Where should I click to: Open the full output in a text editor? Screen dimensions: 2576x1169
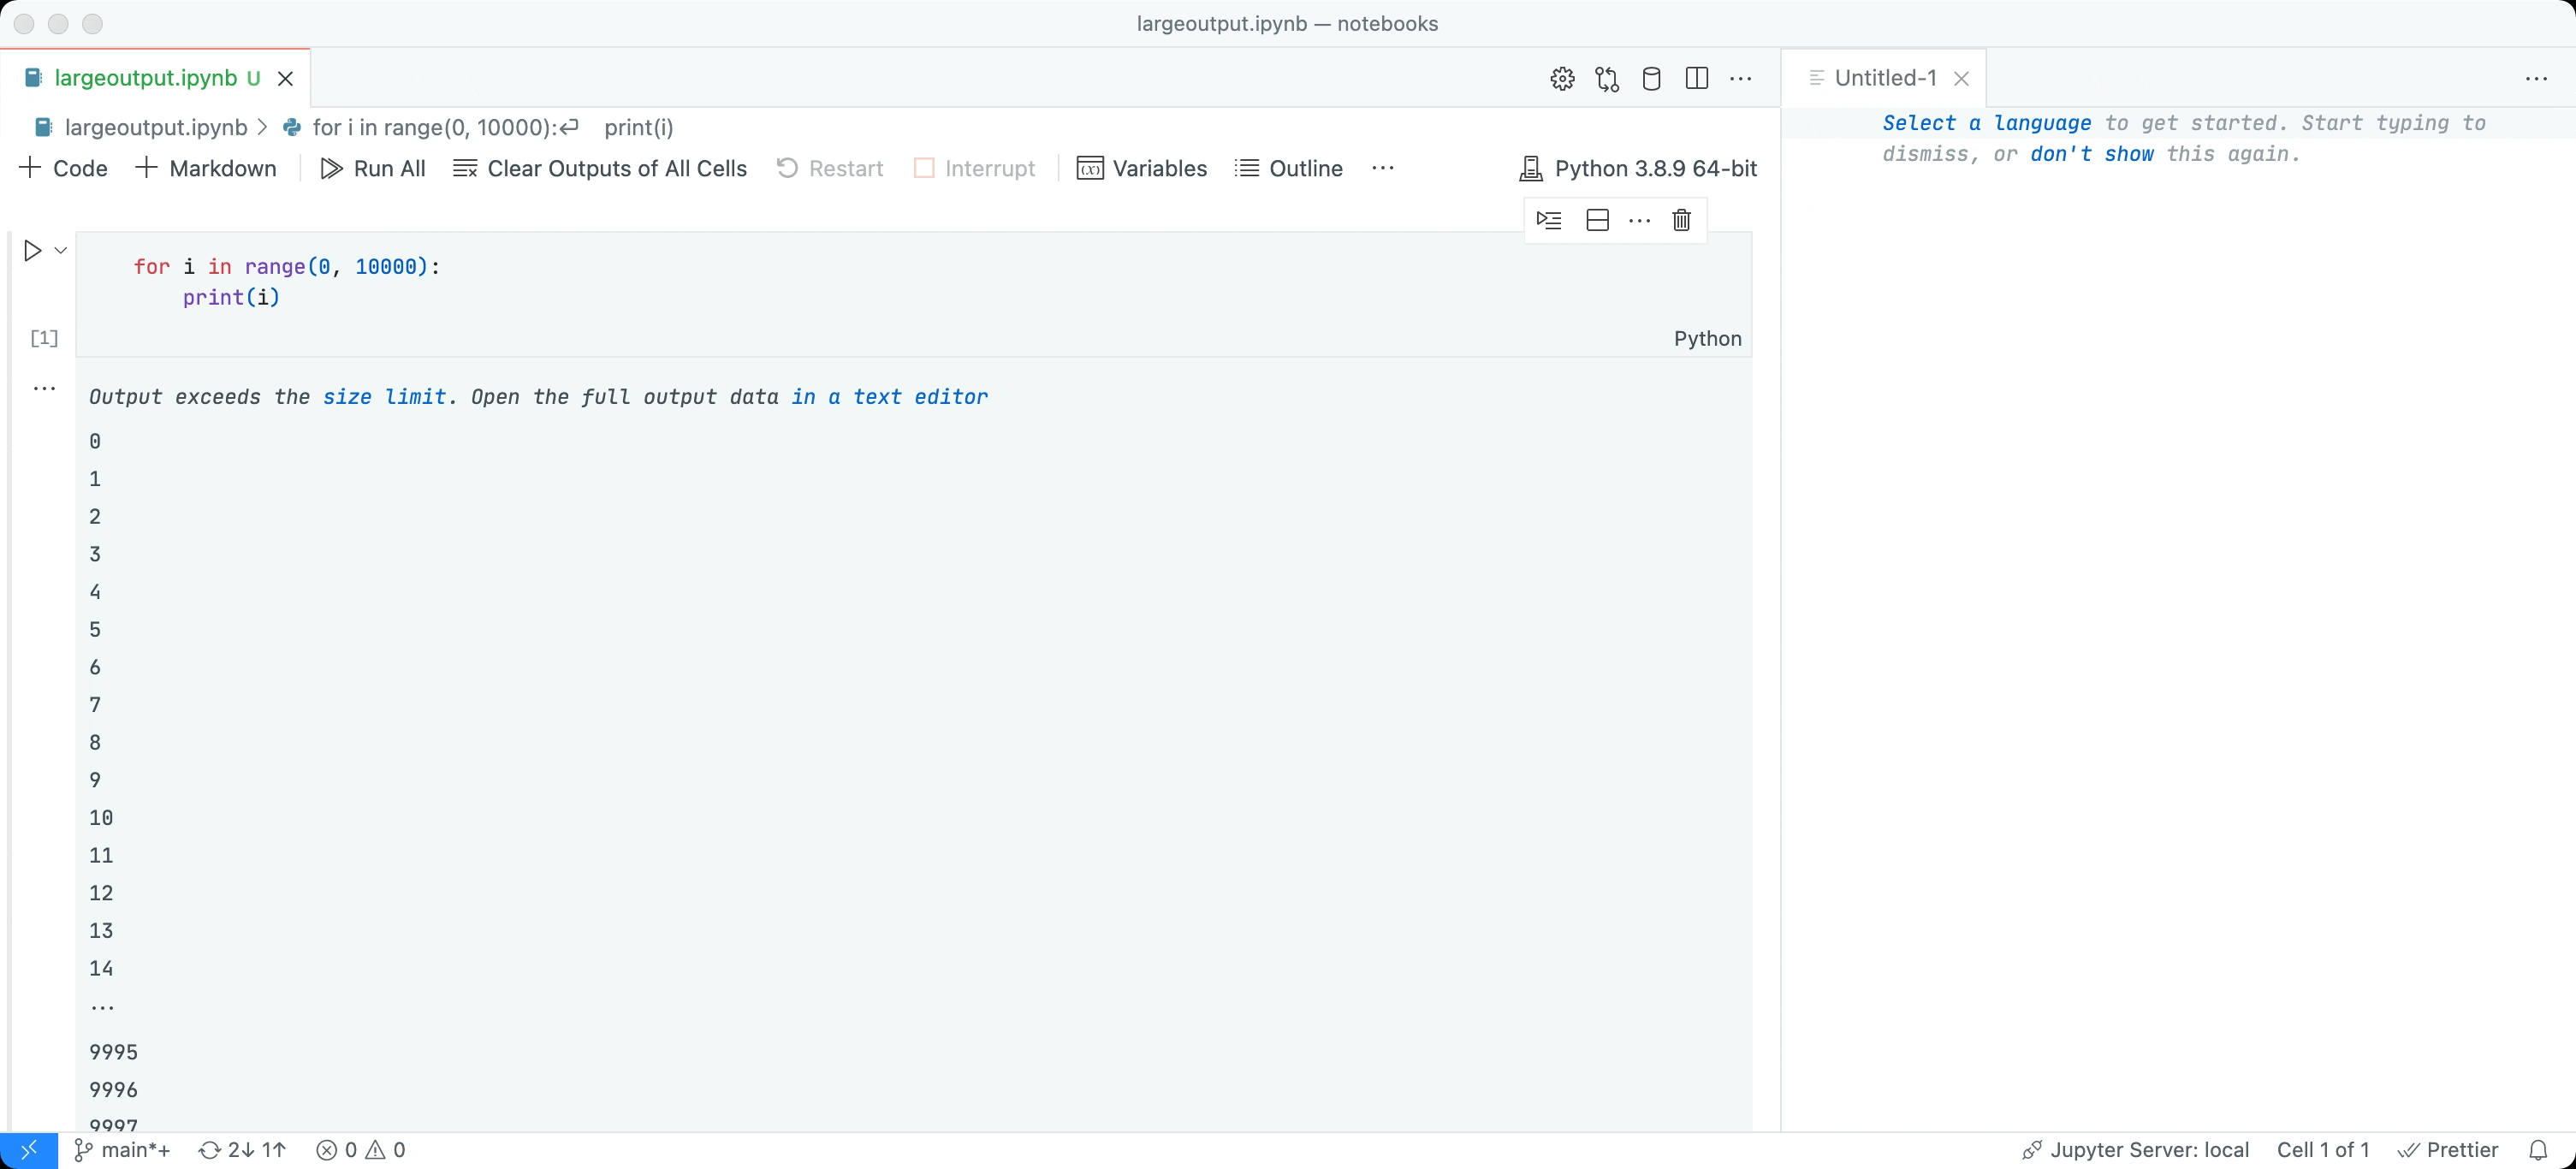[889, 395]
